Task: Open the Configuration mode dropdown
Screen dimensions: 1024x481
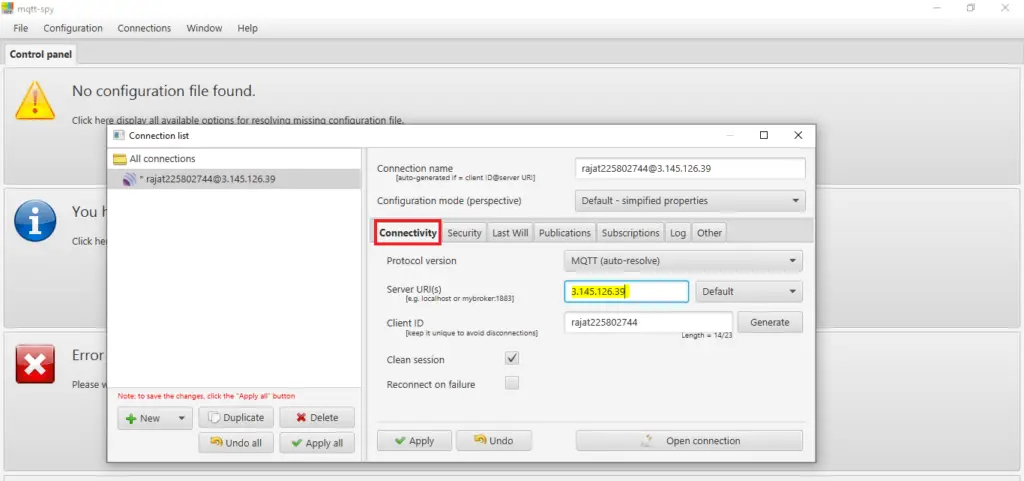Action: [690, 201]
